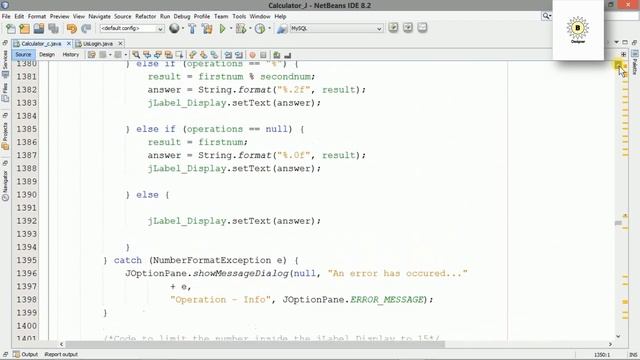This screenshot has width=640, height=360.
Task: Switch to the History view
Action: pos(71,55)
